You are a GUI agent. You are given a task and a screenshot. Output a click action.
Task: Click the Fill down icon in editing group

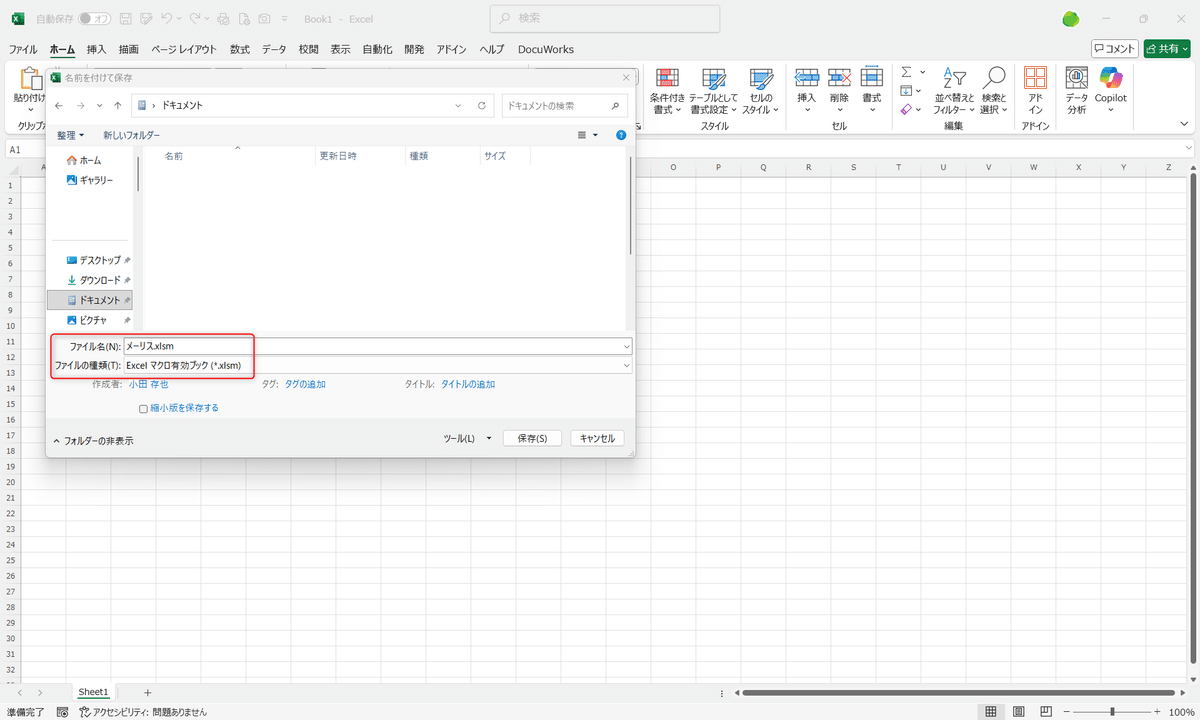pos(906,91)
